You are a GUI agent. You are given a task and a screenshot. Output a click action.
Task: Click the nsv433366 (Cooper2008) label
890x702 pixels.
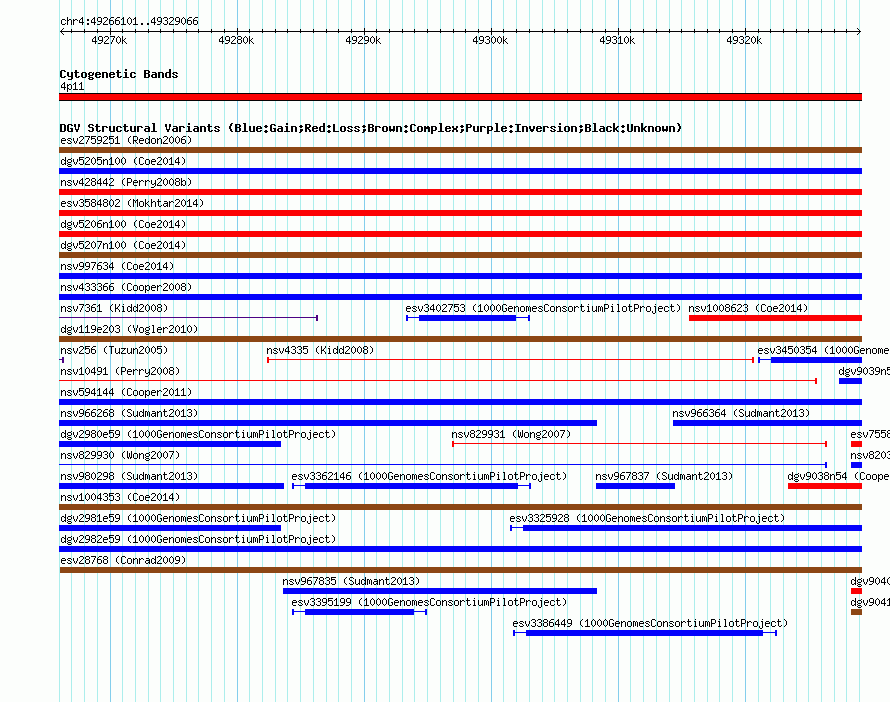[x=126, y=287]
